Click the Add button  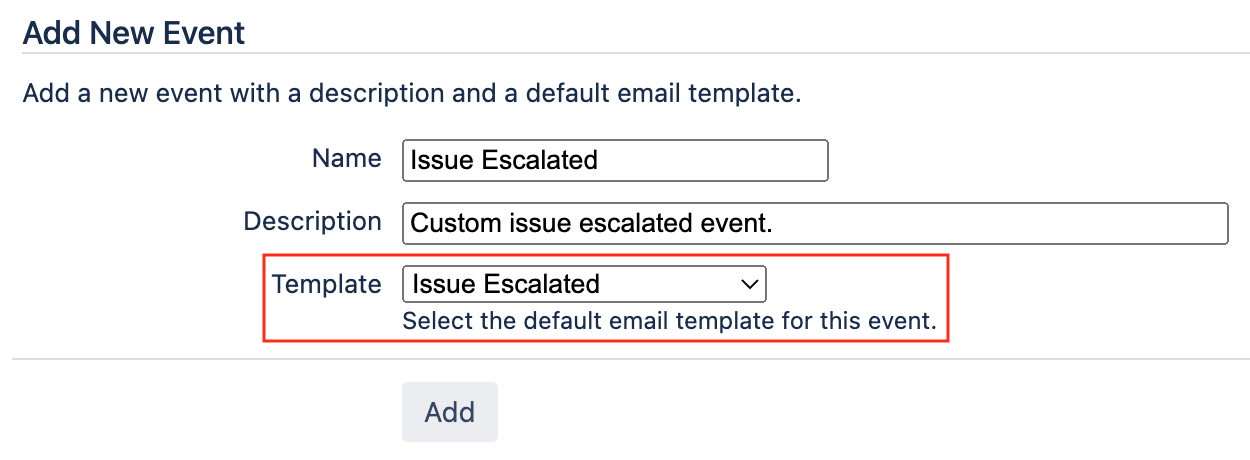(450, 412)
